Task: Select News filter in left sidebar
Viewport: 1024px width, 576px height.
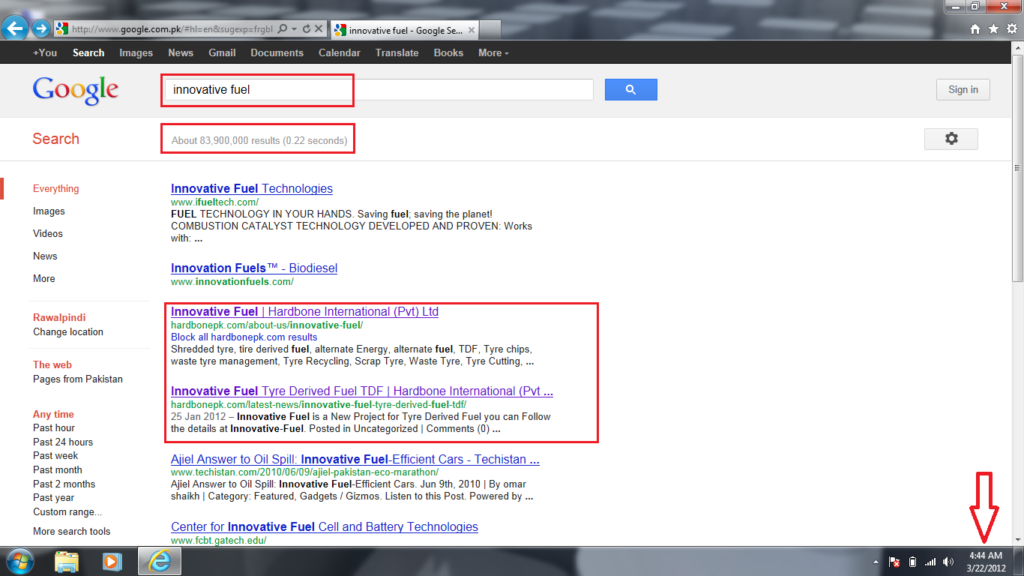Action: click(x=45, y=256)
